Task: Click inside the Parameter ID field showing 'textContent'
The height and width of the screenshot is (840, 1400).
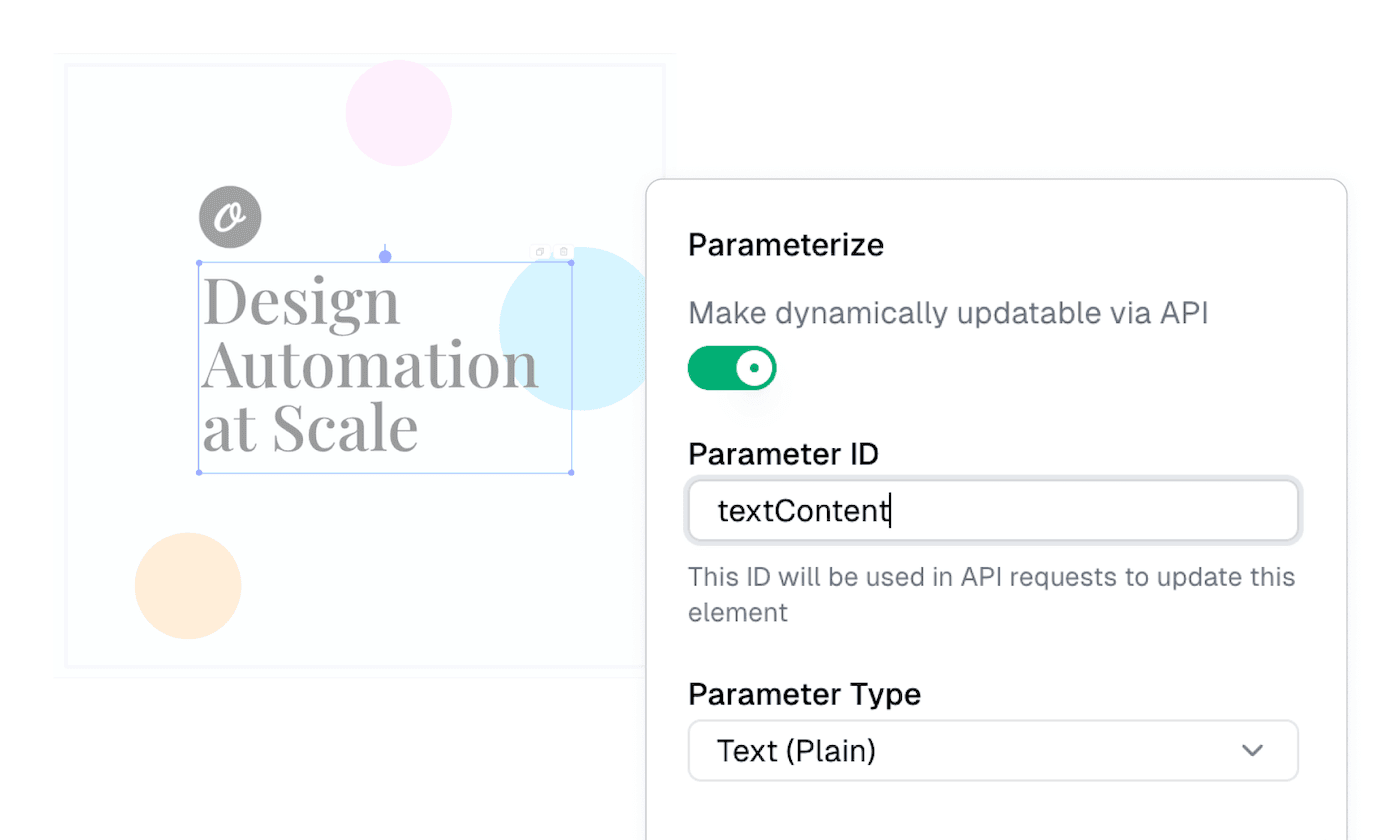Action: coord(993,511)
